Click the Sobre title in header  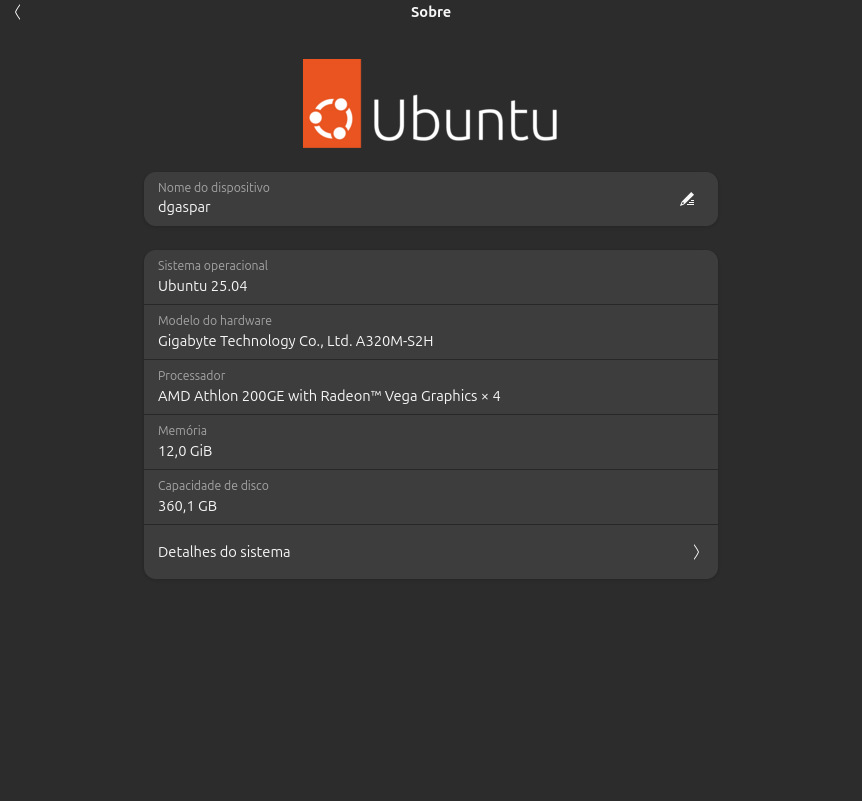pos(431,12)
